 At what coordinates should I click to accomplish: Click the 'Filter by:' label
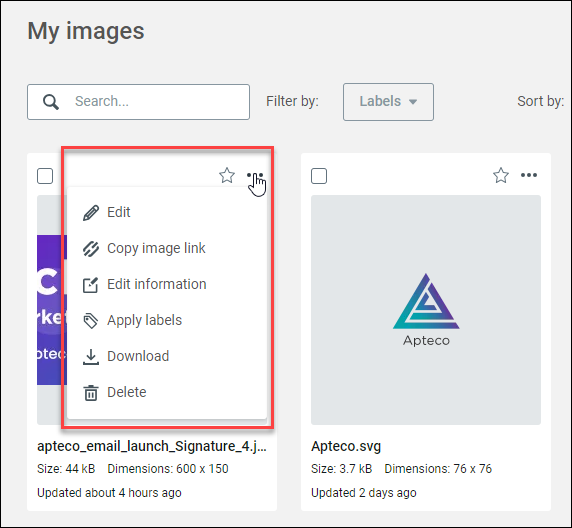point(292,101)
